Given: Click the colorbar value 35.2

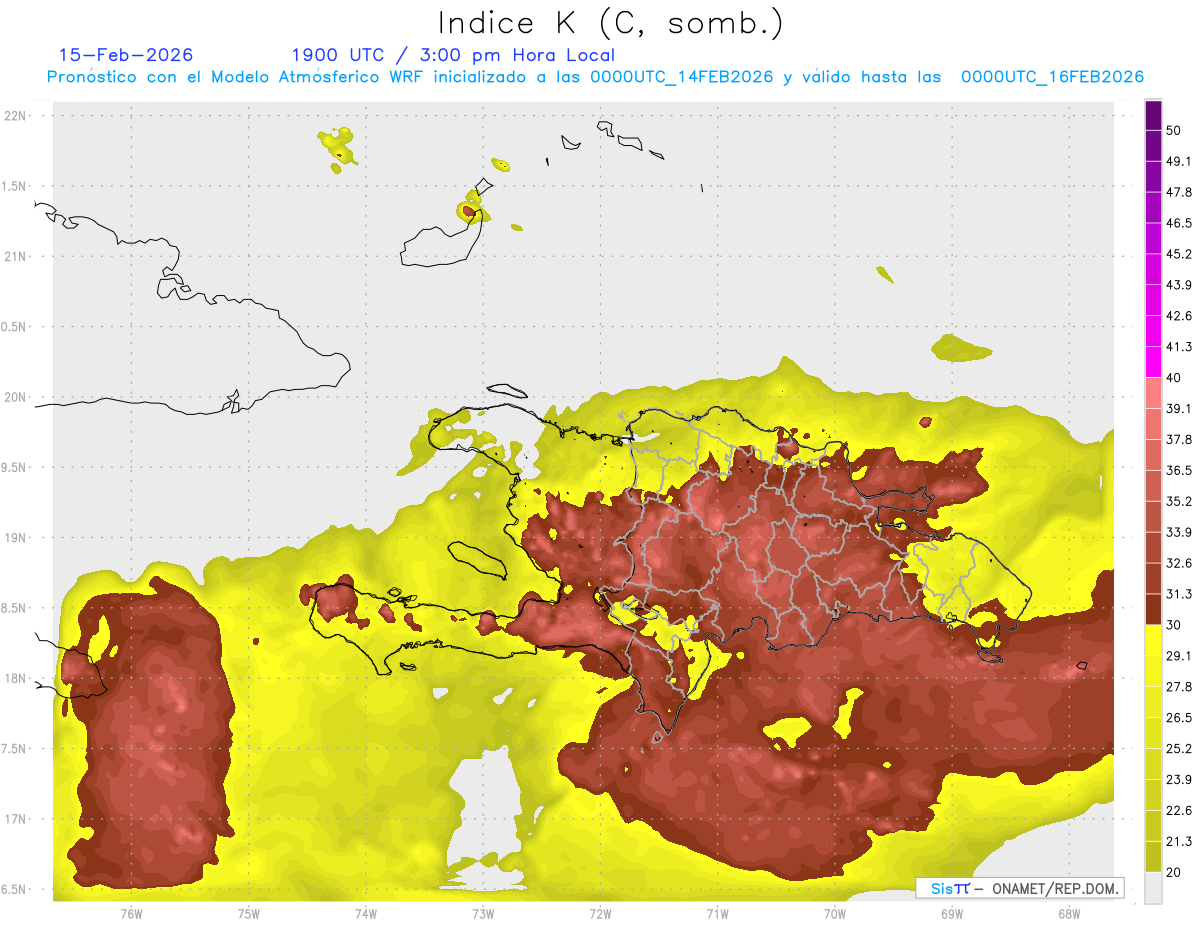Looking at the screenshot, I should 1179,501.
